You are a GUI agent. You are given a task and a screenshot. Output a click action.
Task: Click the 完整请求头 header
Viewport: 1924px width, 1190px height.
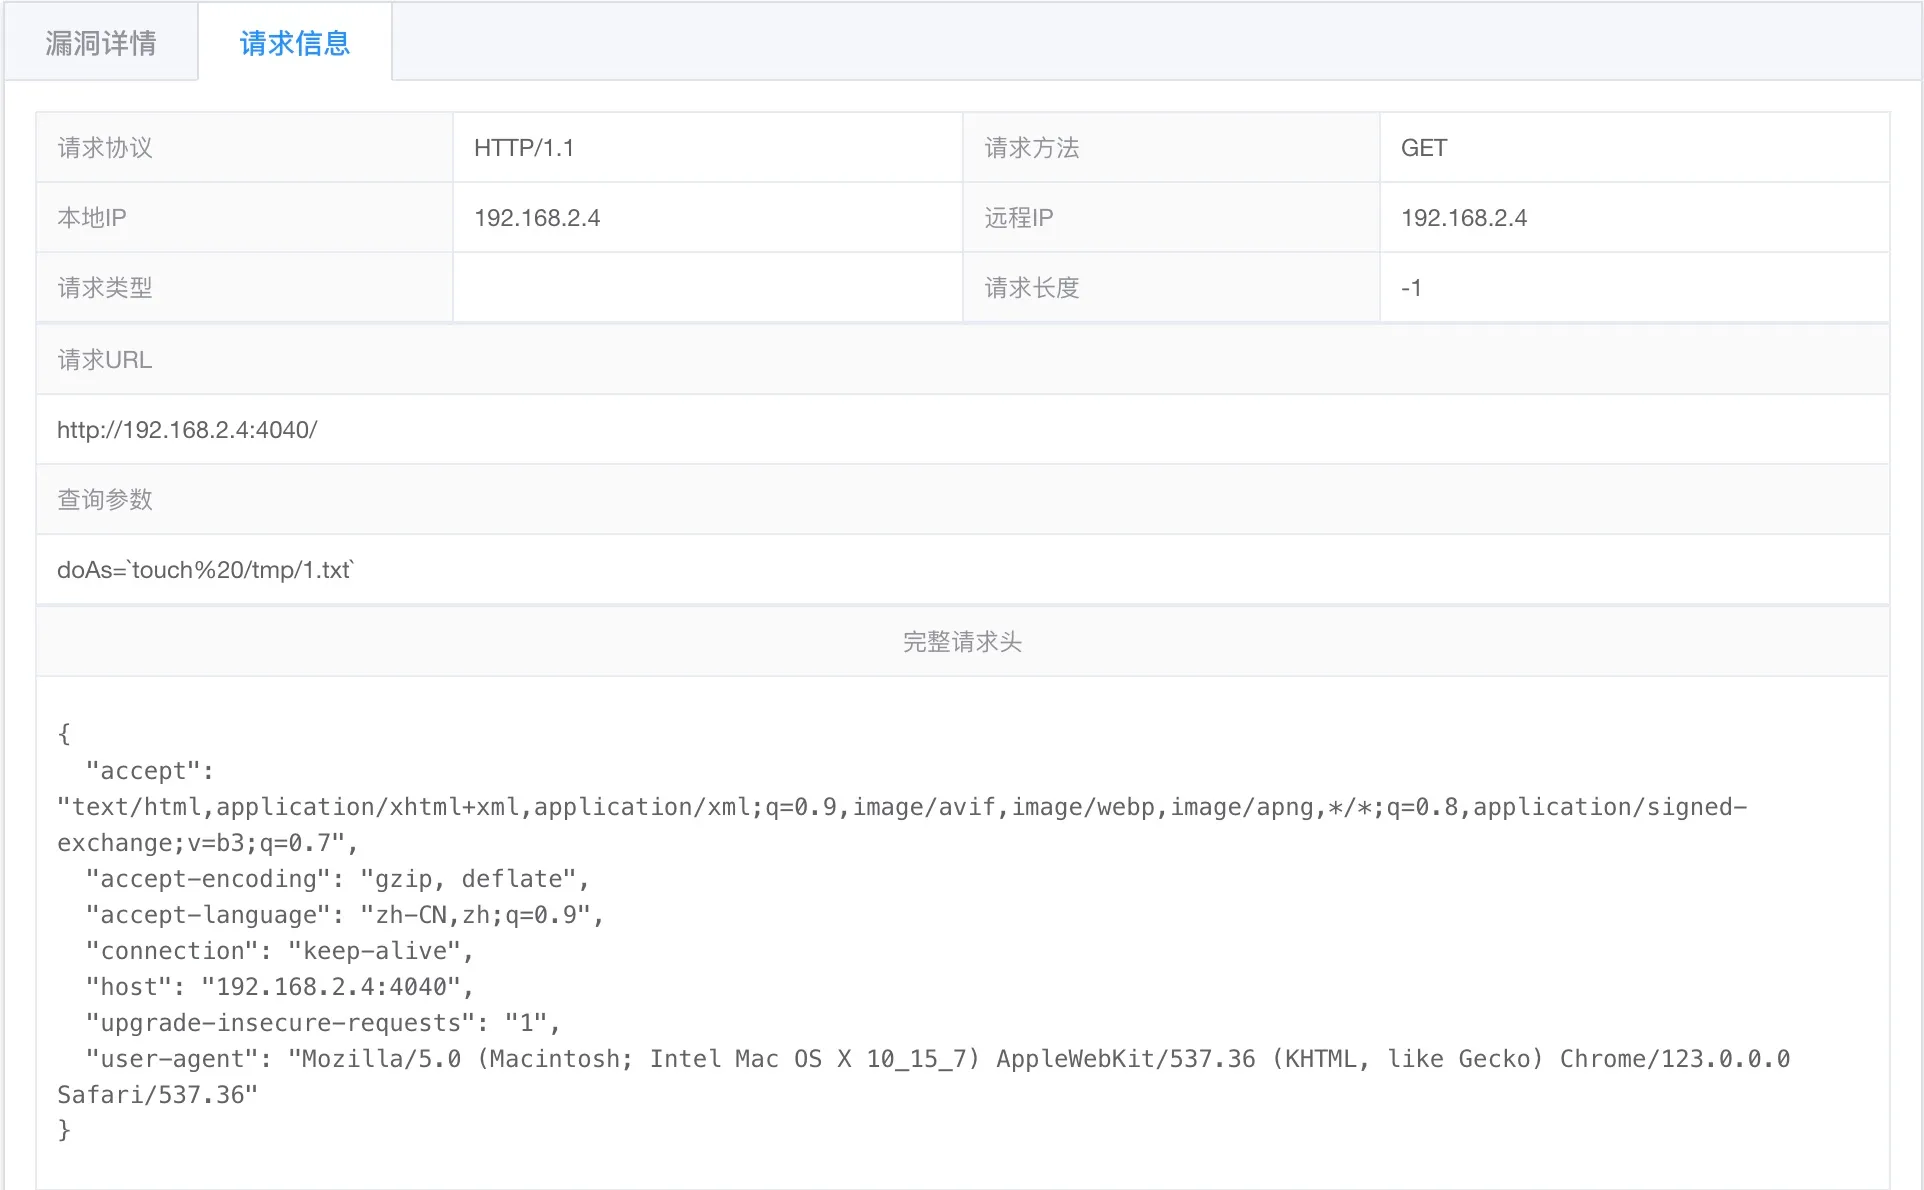click(x=963, y=642)
